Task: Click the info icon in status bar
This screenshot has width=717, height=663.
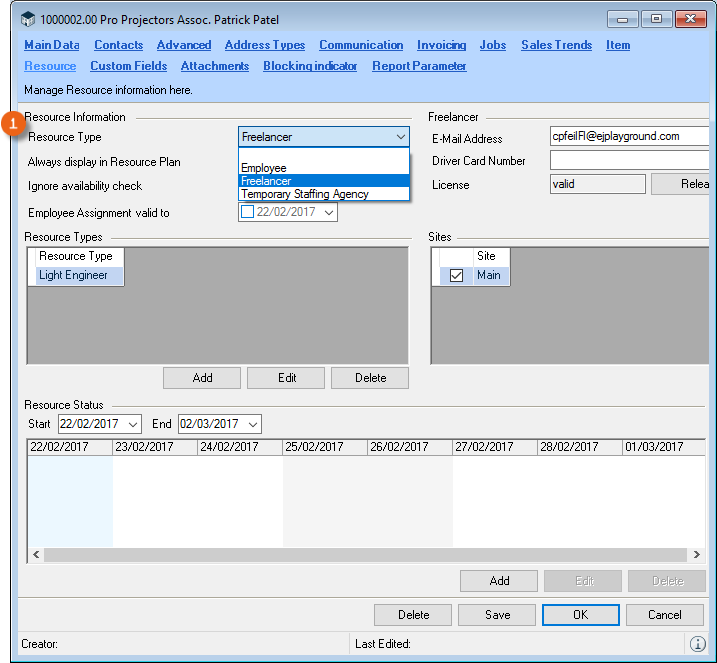Action: click(697, 643)
